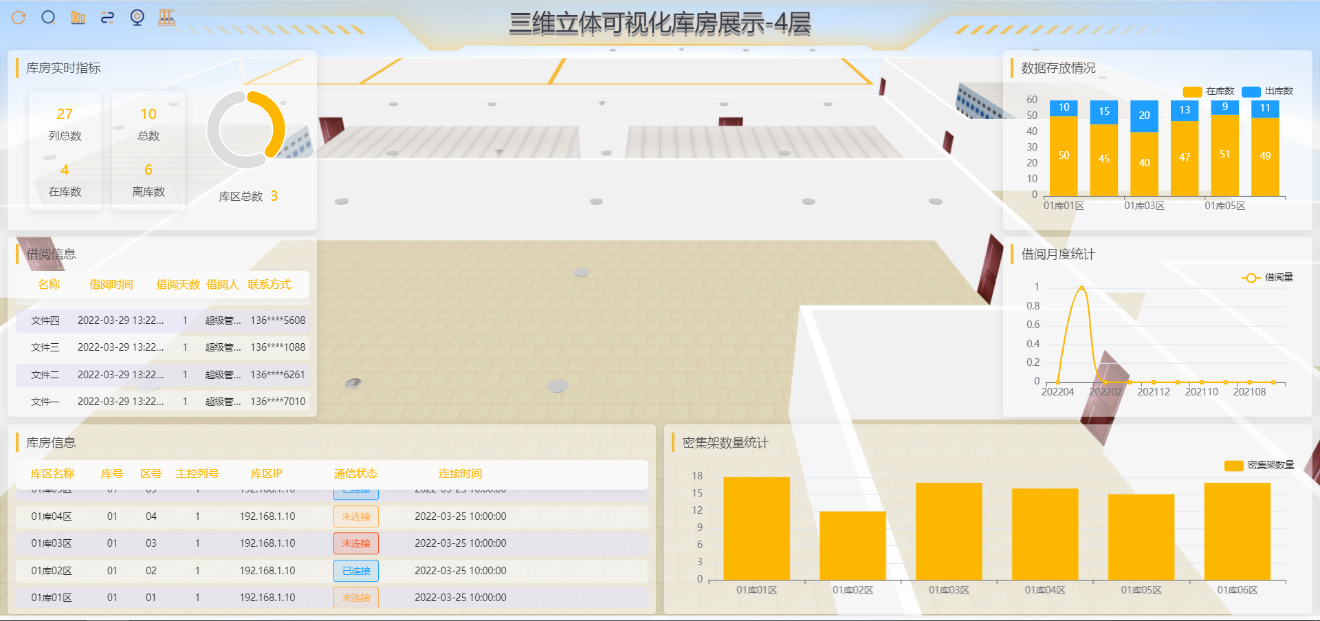This screenshot has width=1320, height=621.
Task: Click the 01库02区 bar in 密集架数量统计 chart
Action: pyautogui.click(x=852, y=545)
